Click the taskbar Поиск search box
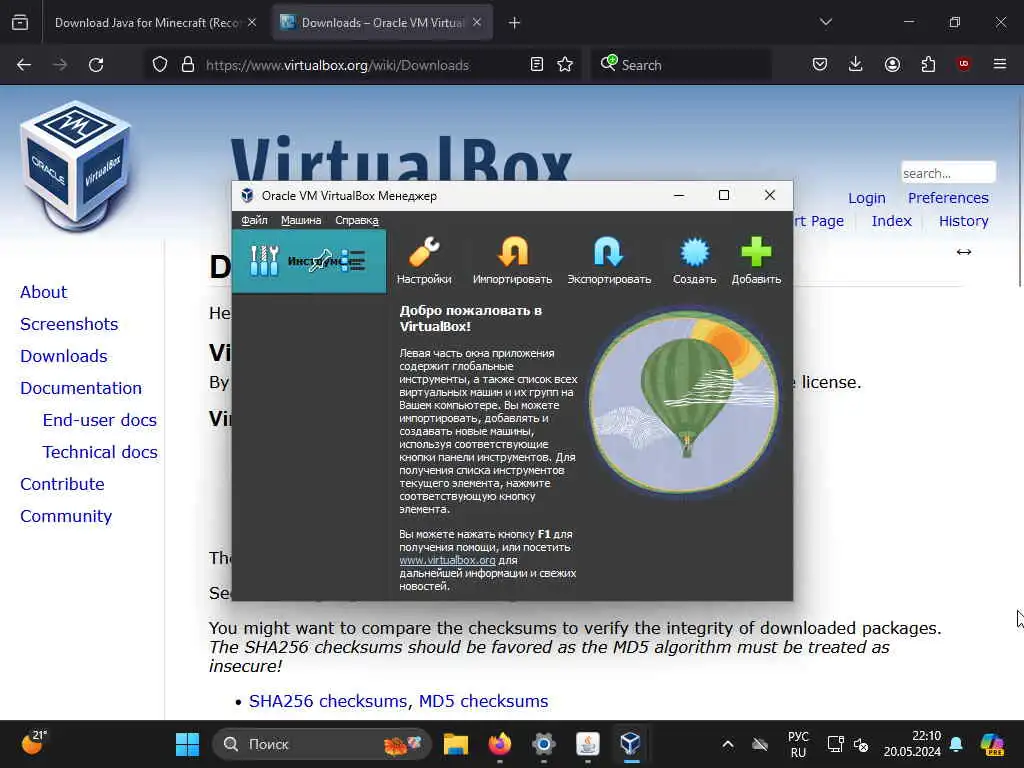 322,744
